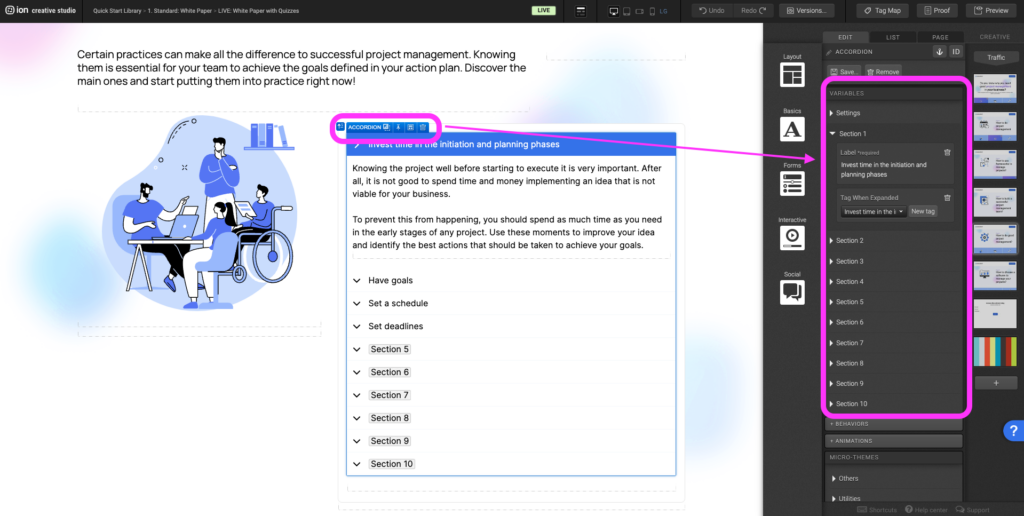Image resolution: width=1024 pixels, height=516 pixels.
Task: Expand Section 2 in variables panel
Action: (x=849, y=240)
